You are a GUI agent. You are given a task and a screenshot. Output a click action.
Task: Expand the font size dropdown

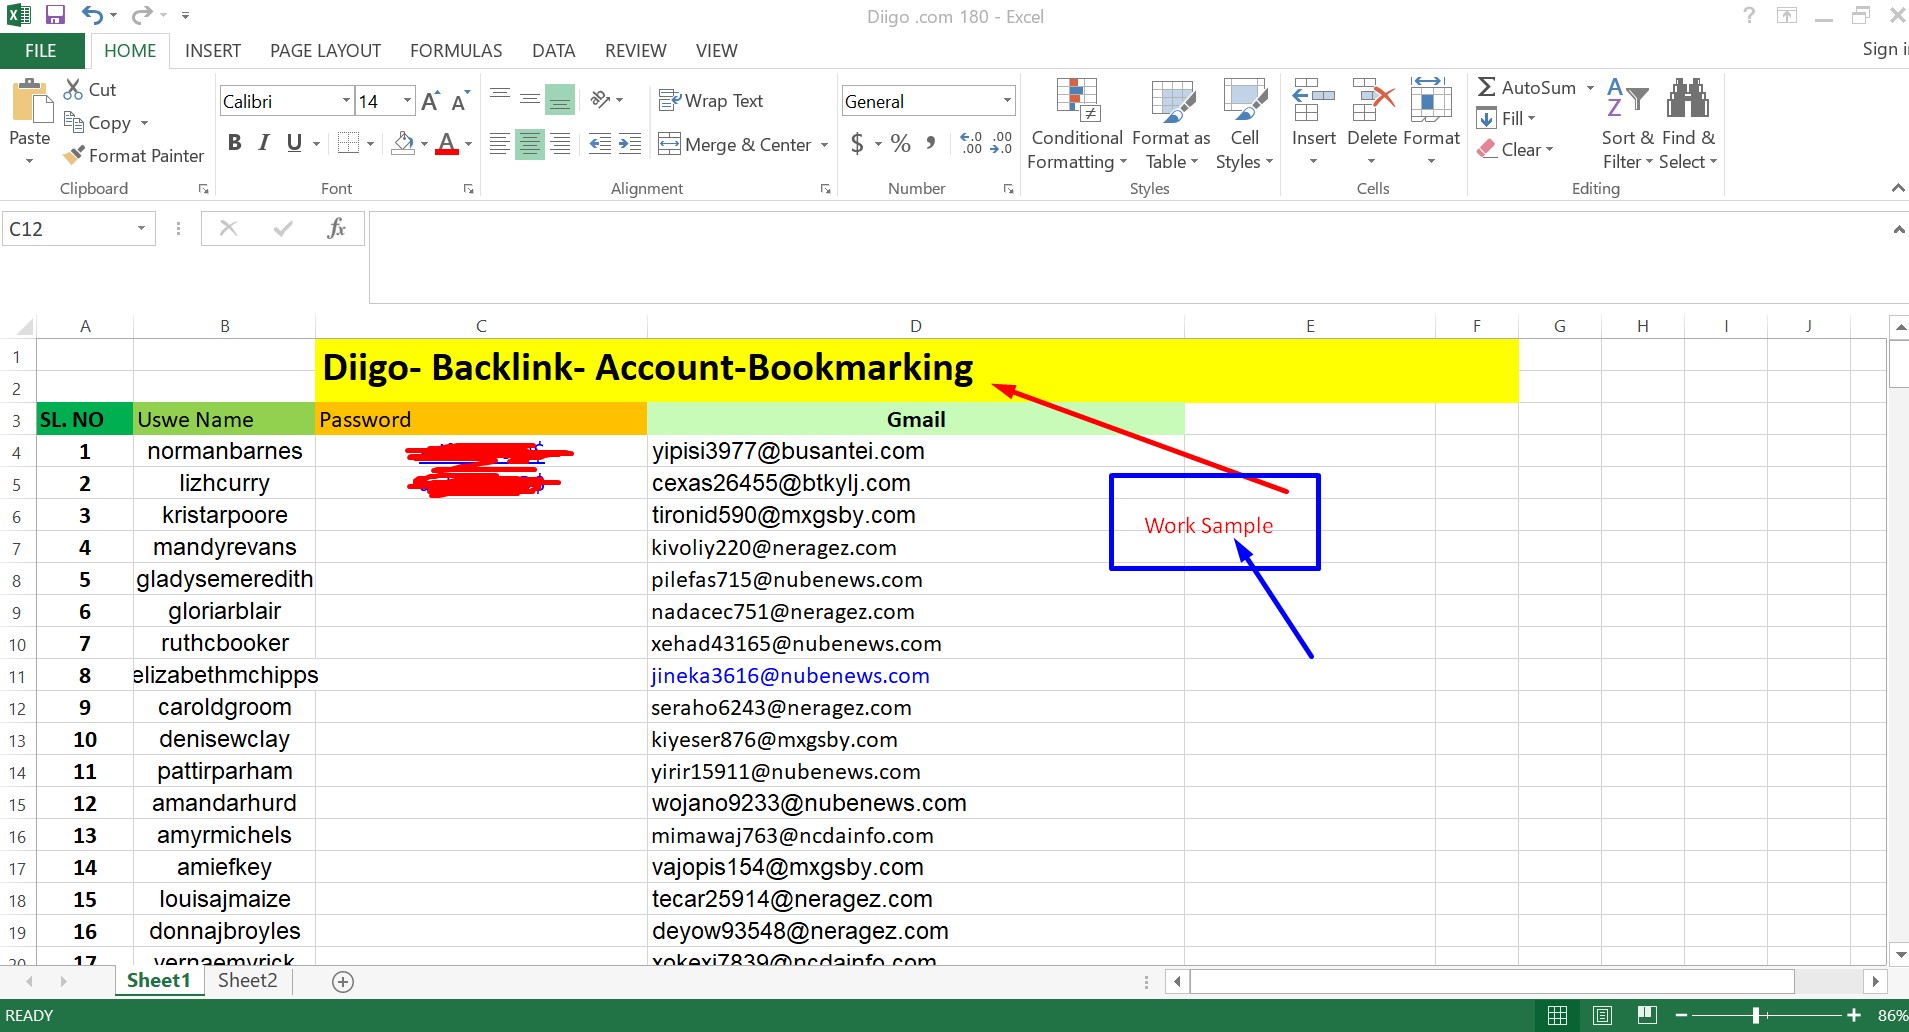click(x=407, y=101)
